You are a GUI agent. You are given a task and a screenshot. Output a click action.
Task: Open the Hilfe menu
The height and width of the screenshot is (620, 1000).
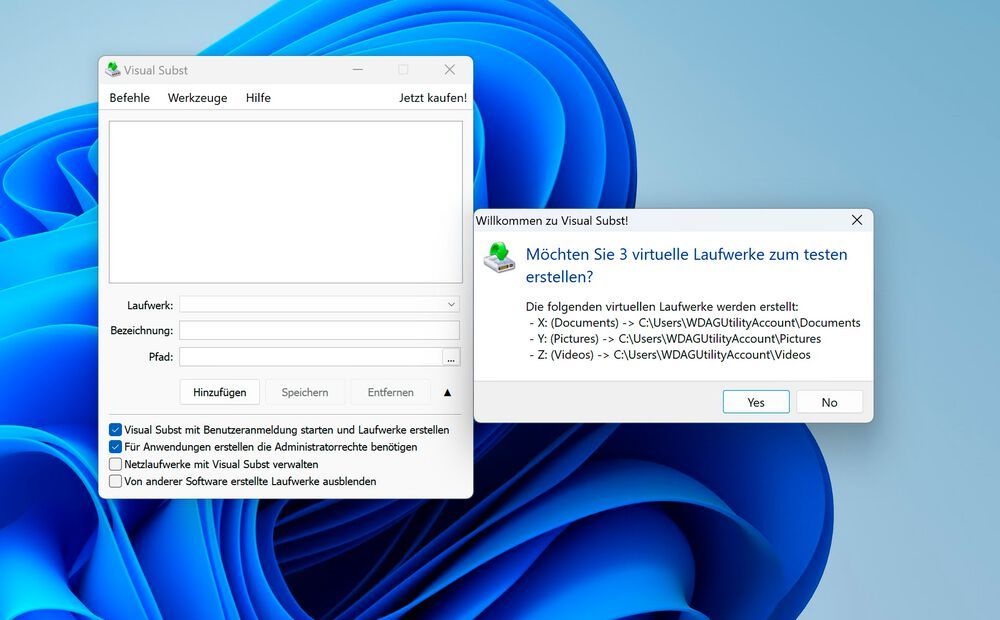[257, 97]
